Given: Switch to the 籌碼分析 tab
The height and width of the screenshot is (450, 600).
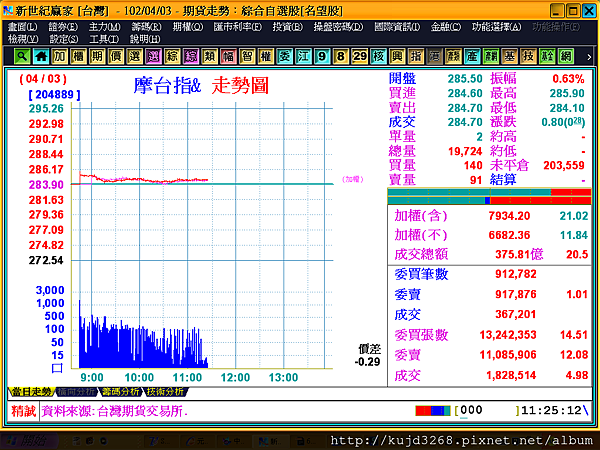Looking at the screenshot, I should pyautogui.click(x=120, y=391).
